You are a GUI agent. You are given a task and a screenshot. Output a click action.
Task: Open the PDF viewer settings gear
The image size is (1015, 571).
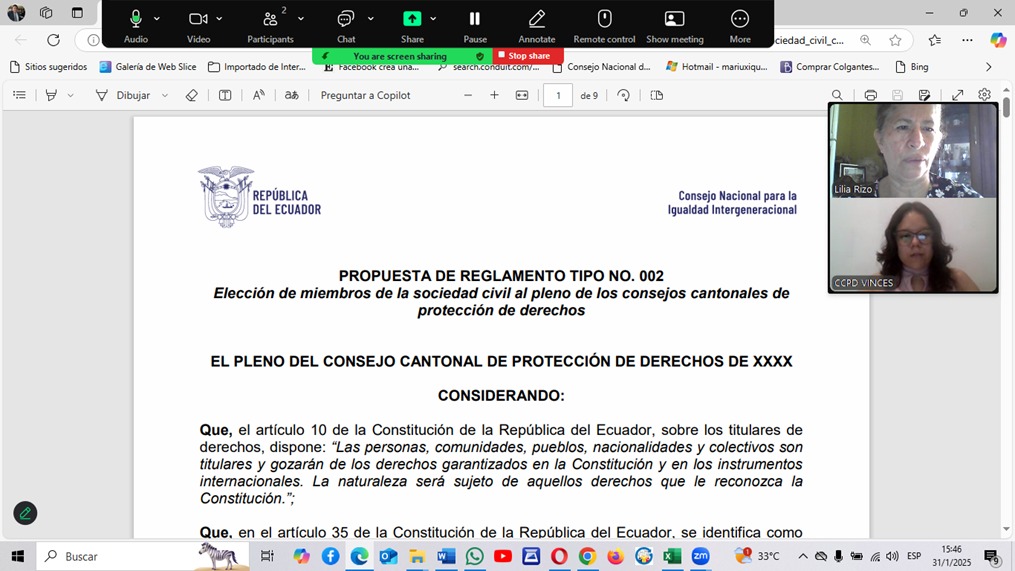[x=985, y=95]
